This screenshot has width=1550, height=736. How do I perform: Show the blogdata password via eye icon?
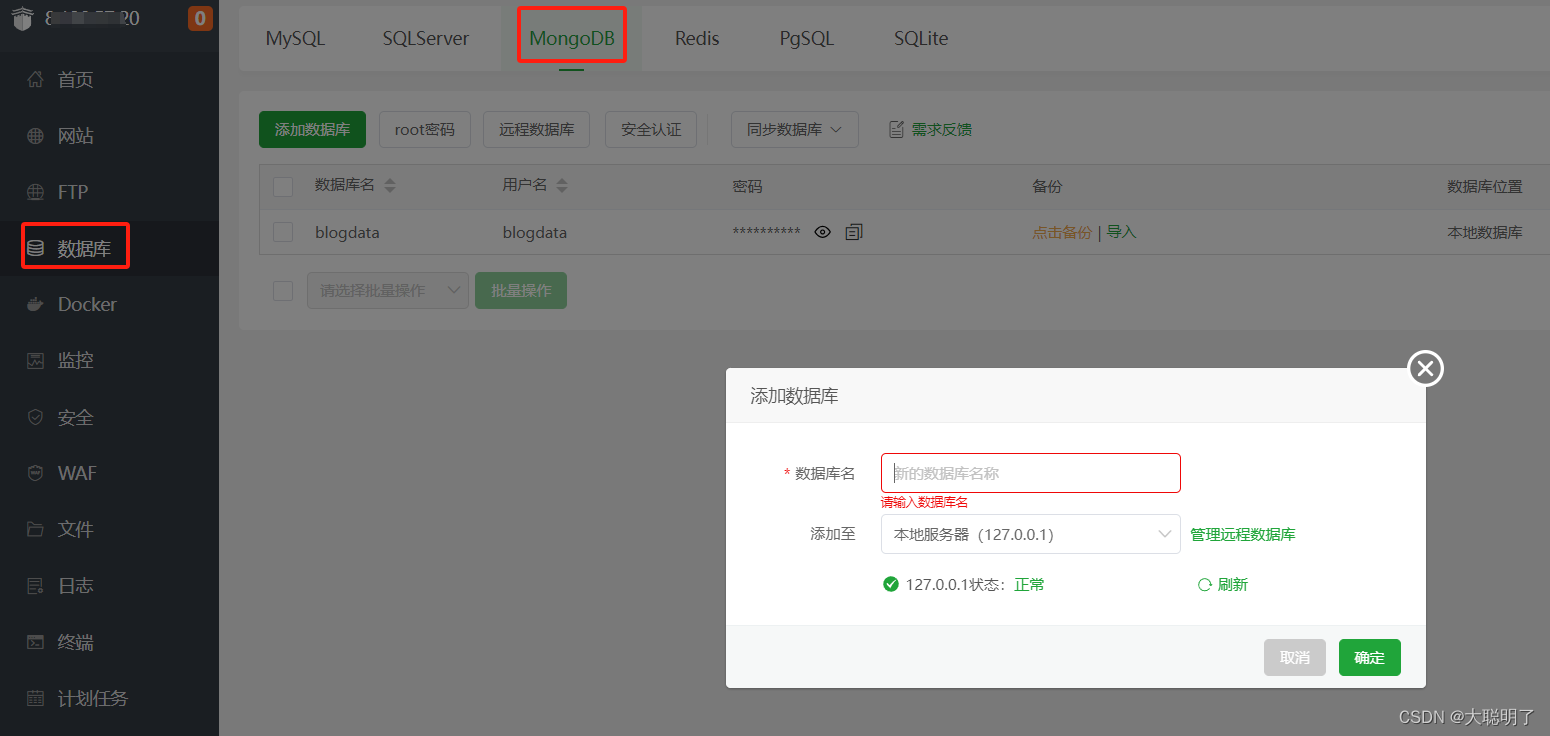click(x=823, y=232)
